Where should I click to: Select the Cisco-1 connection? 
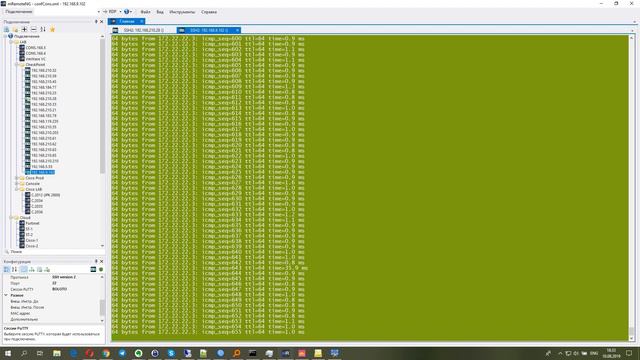pyautogui.click(x=31, y=240)
